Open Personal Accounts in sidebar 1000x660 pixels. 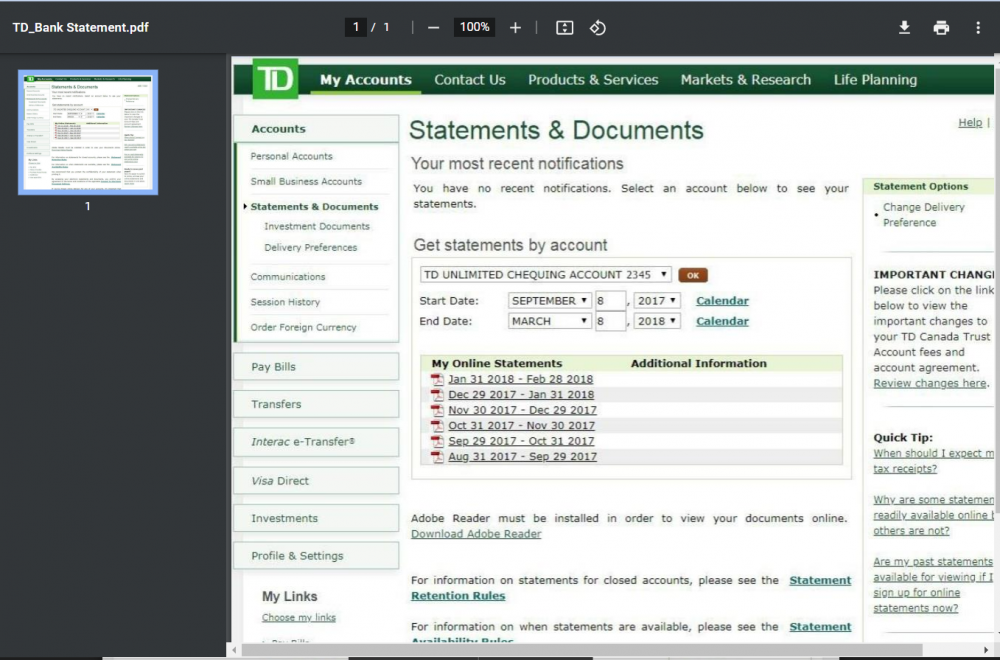(x=291, y=156)
